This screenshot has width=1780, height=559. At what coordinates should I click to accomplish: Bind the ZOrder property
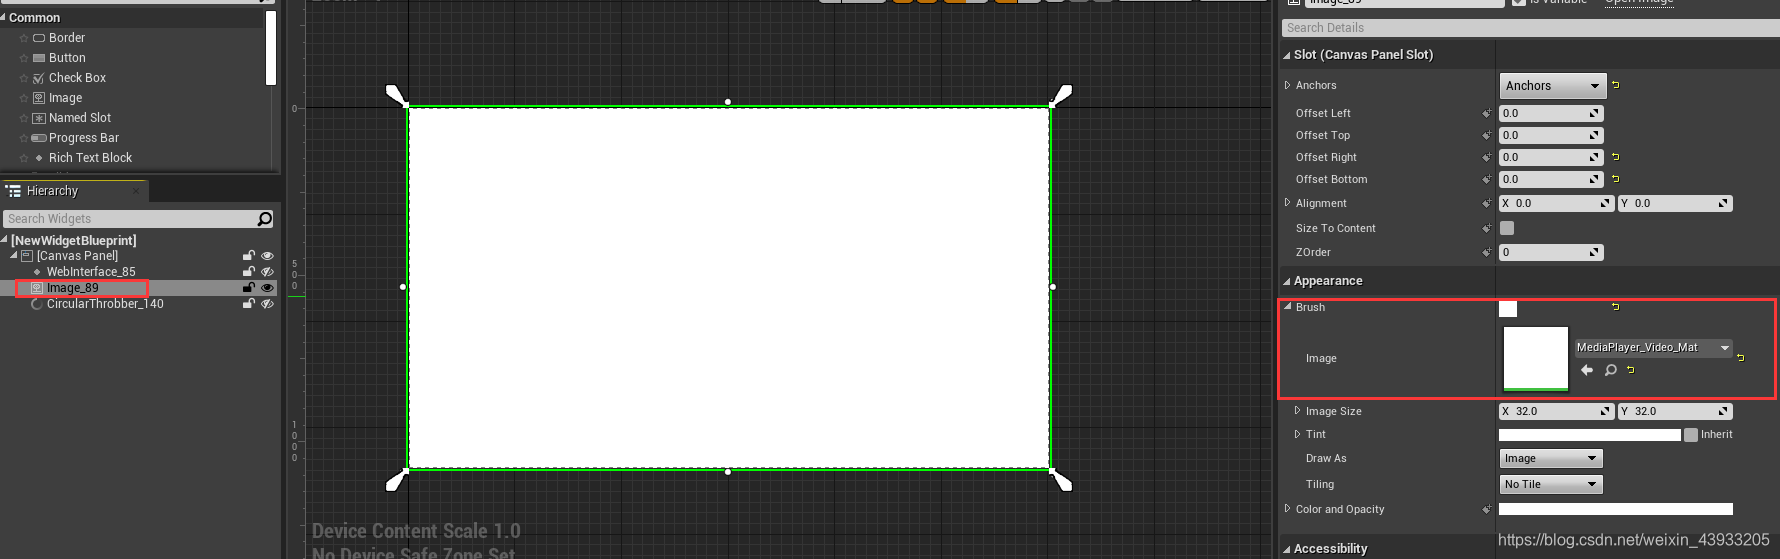[x=1487, y=253]
